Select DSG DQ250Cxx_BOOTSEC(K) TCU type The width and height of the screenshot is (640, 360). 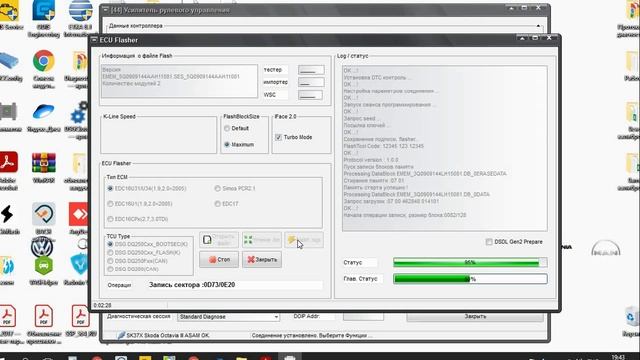pos(110,244)
